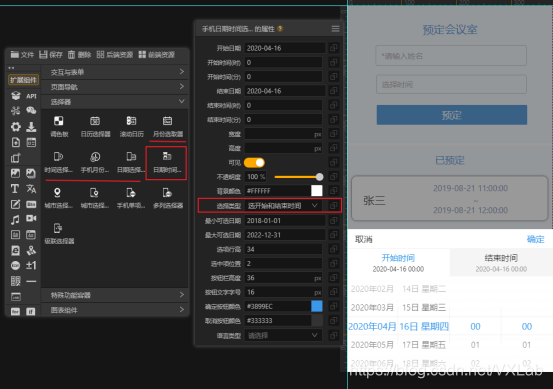Click 删除 delete in the toolbar
The width and height of the screenshot is (553, 389).
coord(79,55)
